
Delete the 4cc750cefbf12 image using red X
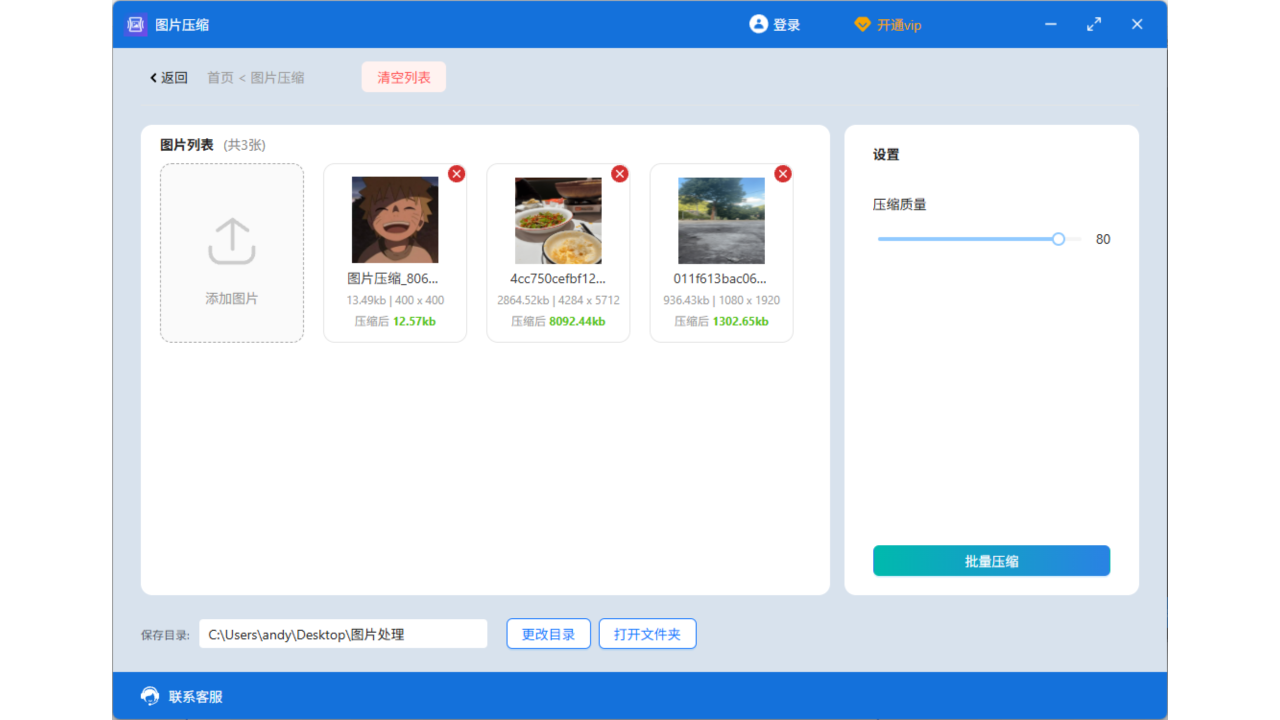click(620, 173)
